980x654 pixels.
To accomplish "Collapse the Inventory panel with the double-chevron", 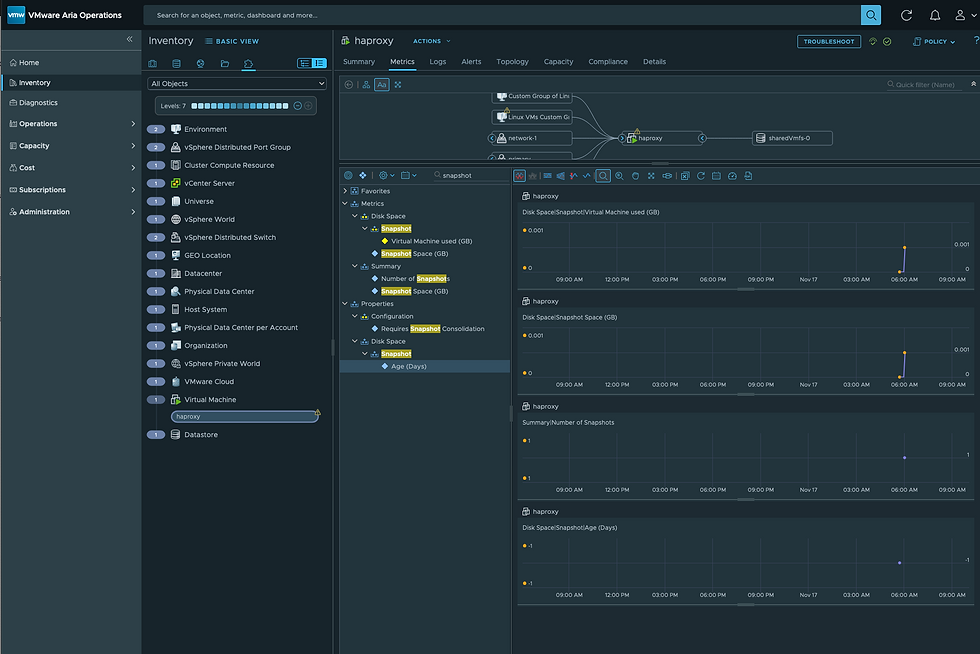I will coord(129,40).
